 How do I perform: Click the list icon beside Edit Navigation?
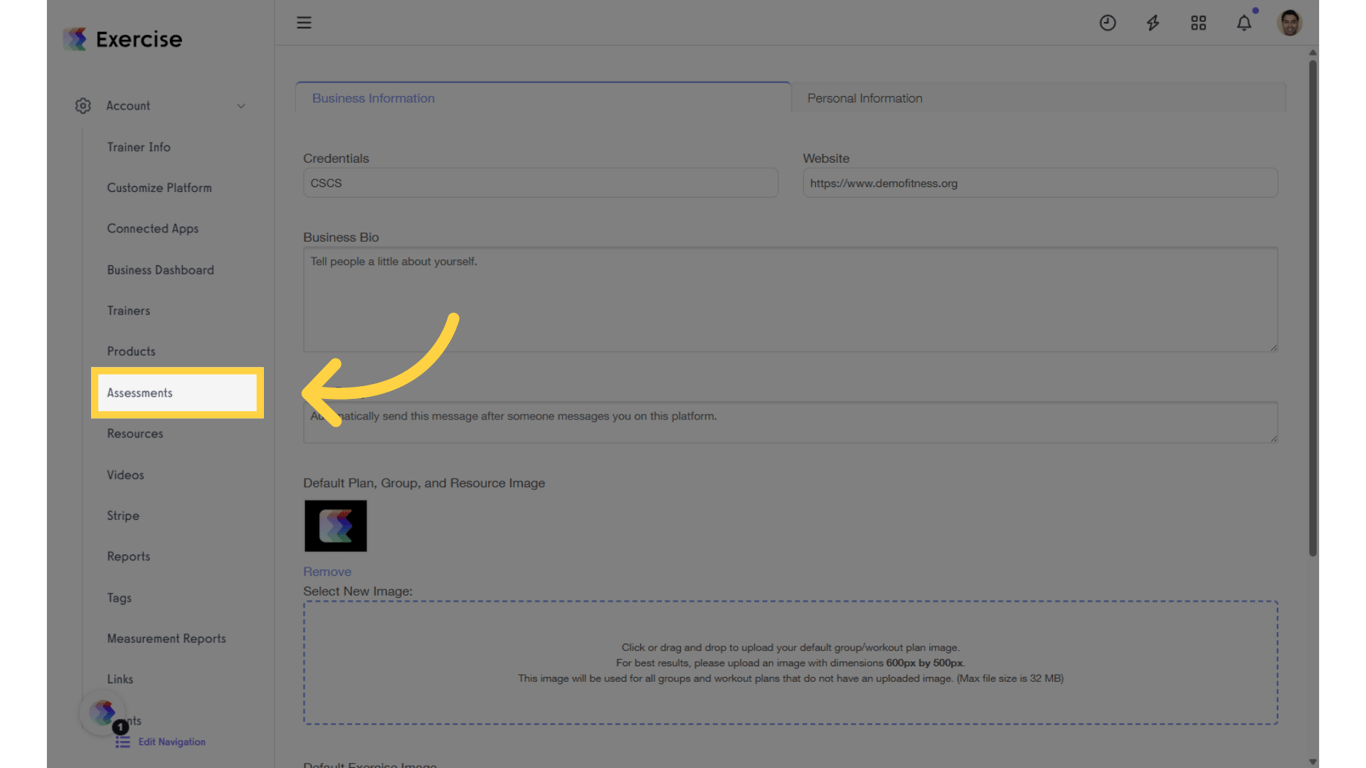pos(124,741)
